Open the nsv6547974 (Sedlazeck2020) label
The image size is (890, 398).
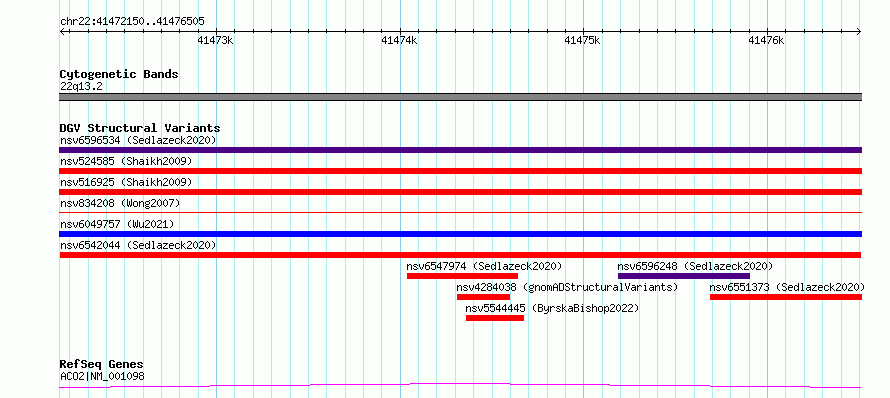point(484,266)
